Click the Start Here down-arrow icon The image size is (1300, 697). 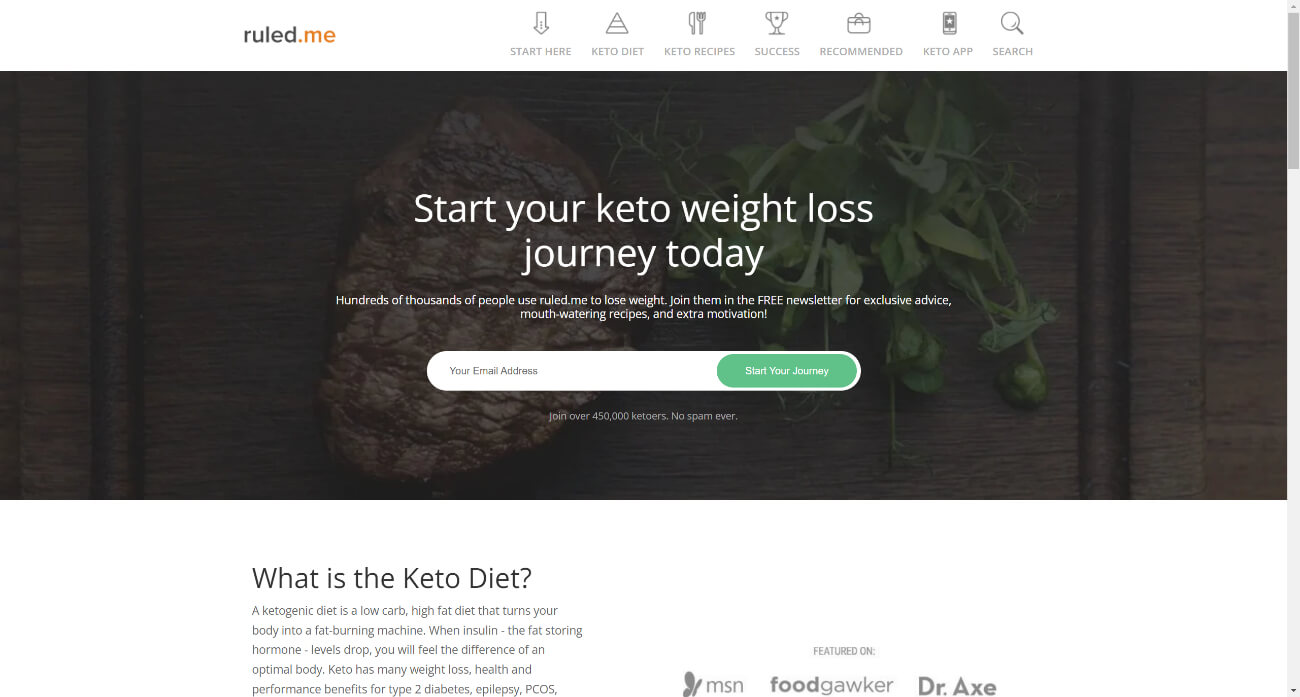[x=541, y=23]
